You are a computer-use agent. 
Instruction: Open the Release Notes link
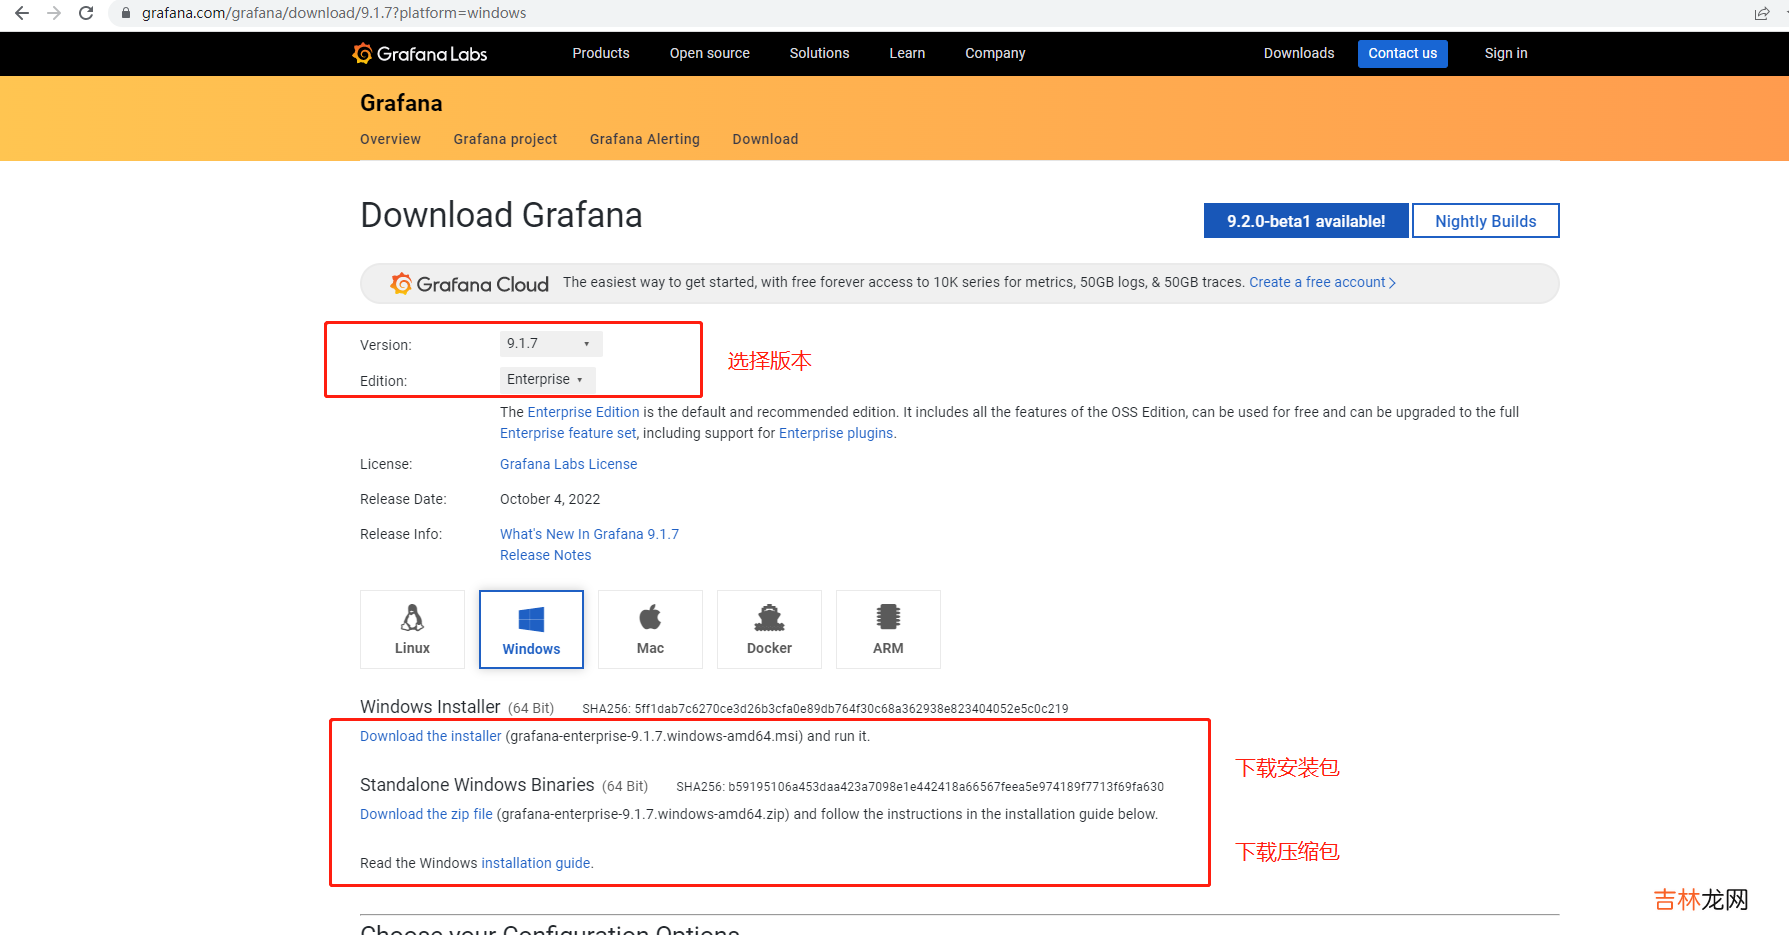[545, 555]
